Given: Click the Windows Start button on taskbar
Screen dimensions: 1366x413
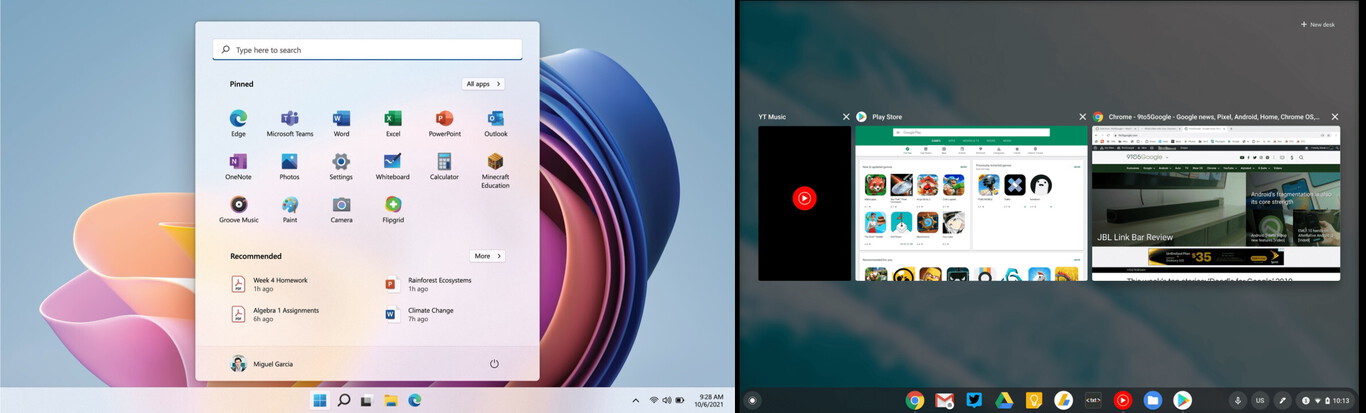Looking at the screenshot, I should click(x=319, y=400).
